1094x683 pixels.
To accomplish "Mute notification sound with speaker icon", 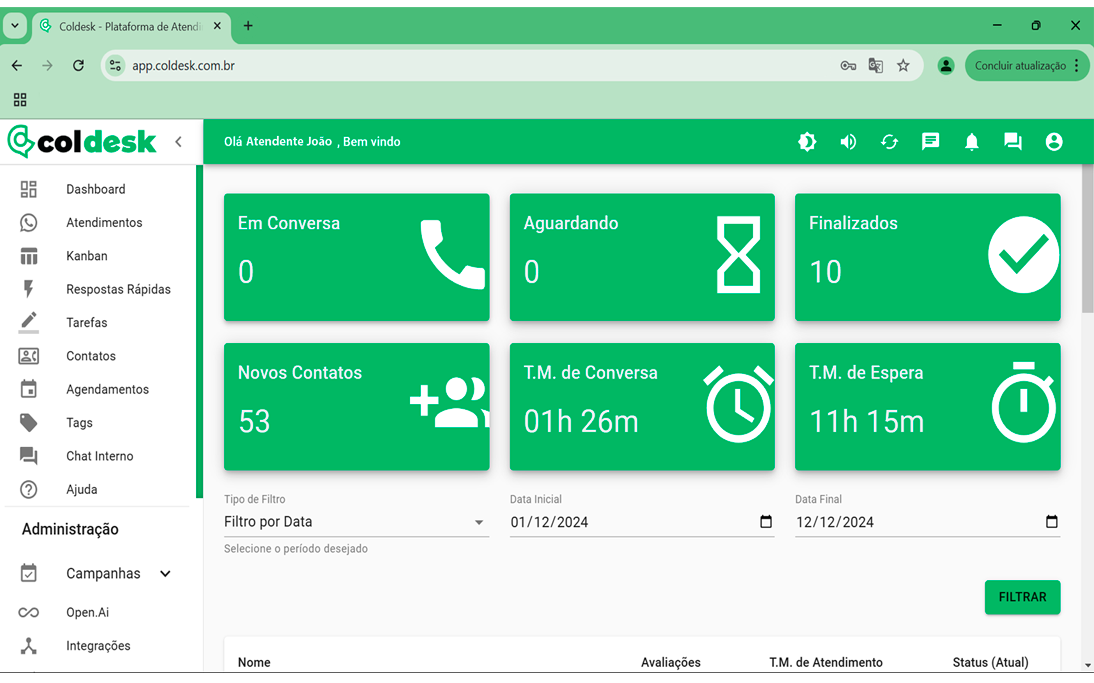I will [x=848, y=142].
